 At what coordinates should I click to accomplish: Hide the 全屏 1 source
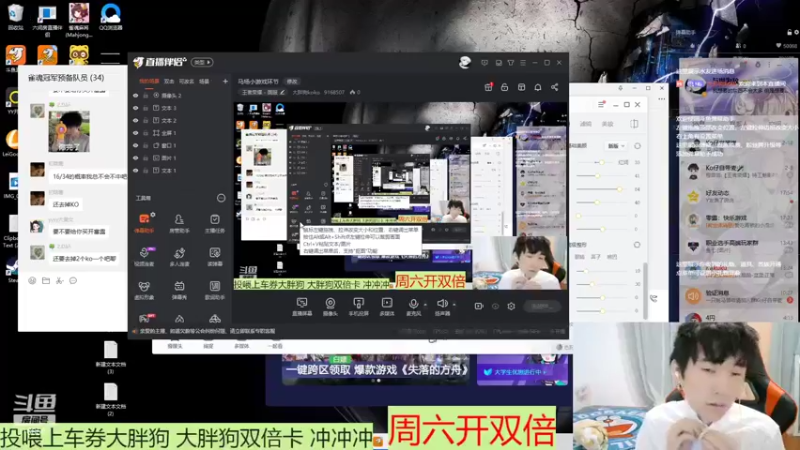click(x=136, y=133)
